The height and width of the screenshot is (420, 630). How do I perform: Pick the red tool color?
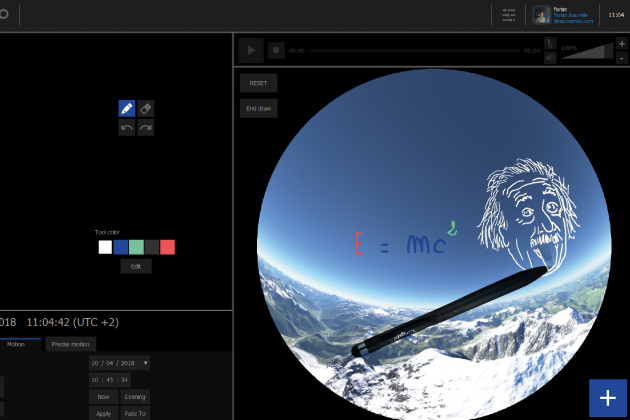click(x=168, y=247)
